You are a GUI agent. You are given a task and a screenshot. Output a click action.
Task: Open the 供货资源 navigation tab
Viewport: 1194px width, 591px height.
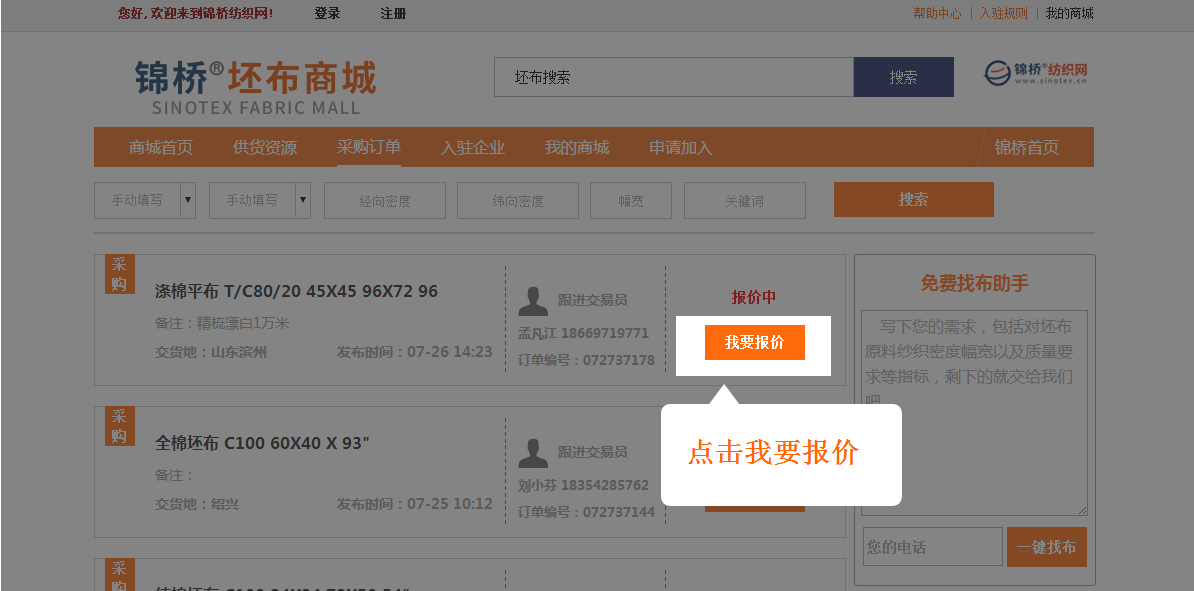pyautogui.click(x=265, y=148)
